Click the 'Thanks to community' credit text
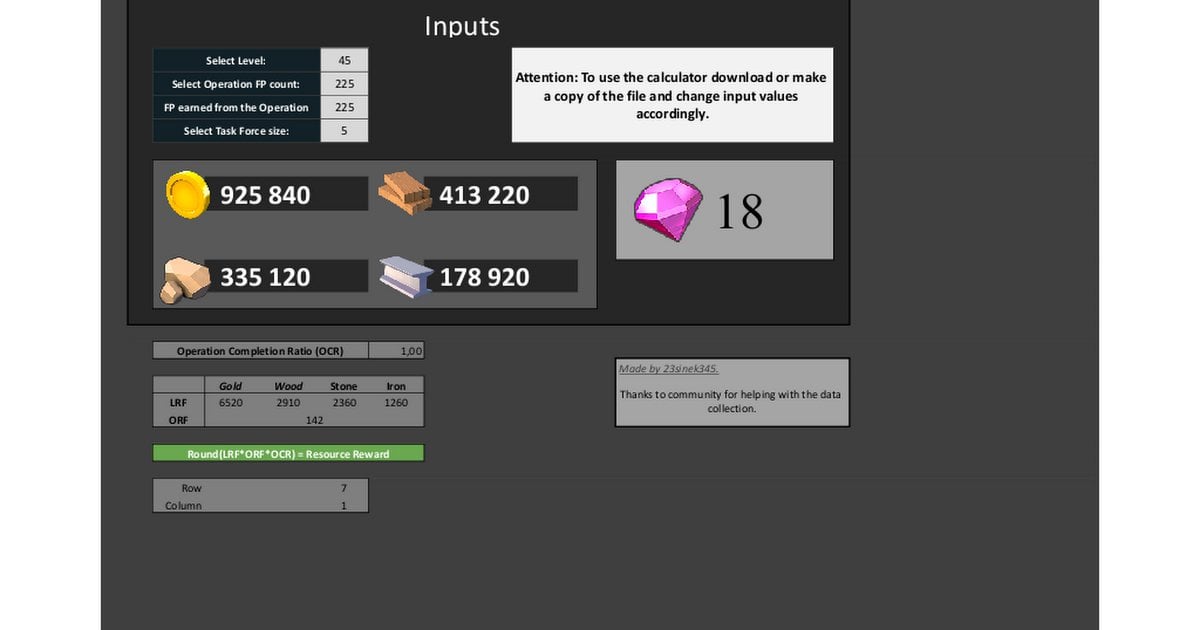The height and width of the screenshot is (630, 1200). (731, 401)
